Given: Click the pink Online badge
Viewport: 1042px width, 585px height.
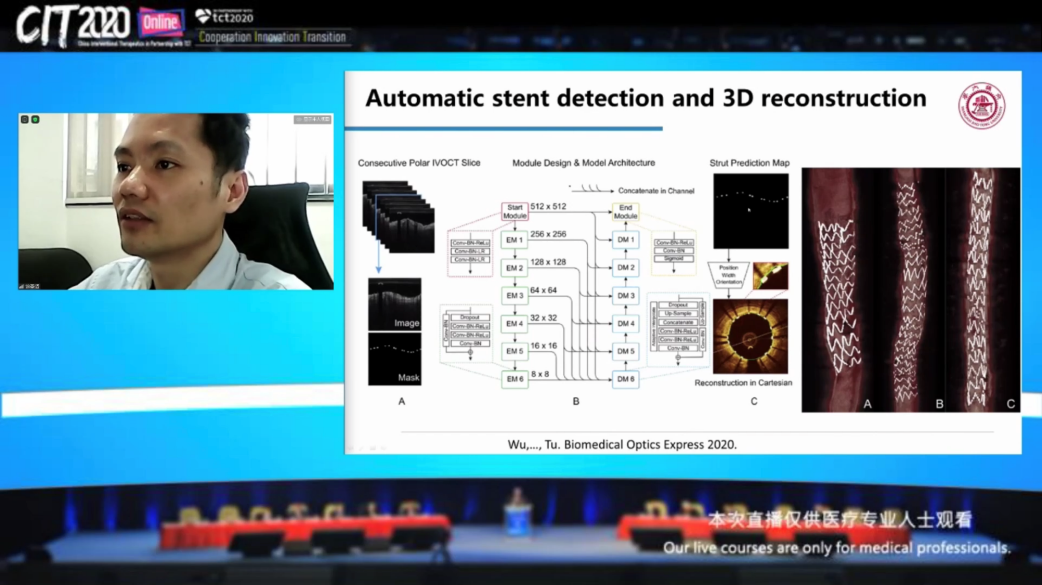Looking at the screenshot, I should (160, 21).
